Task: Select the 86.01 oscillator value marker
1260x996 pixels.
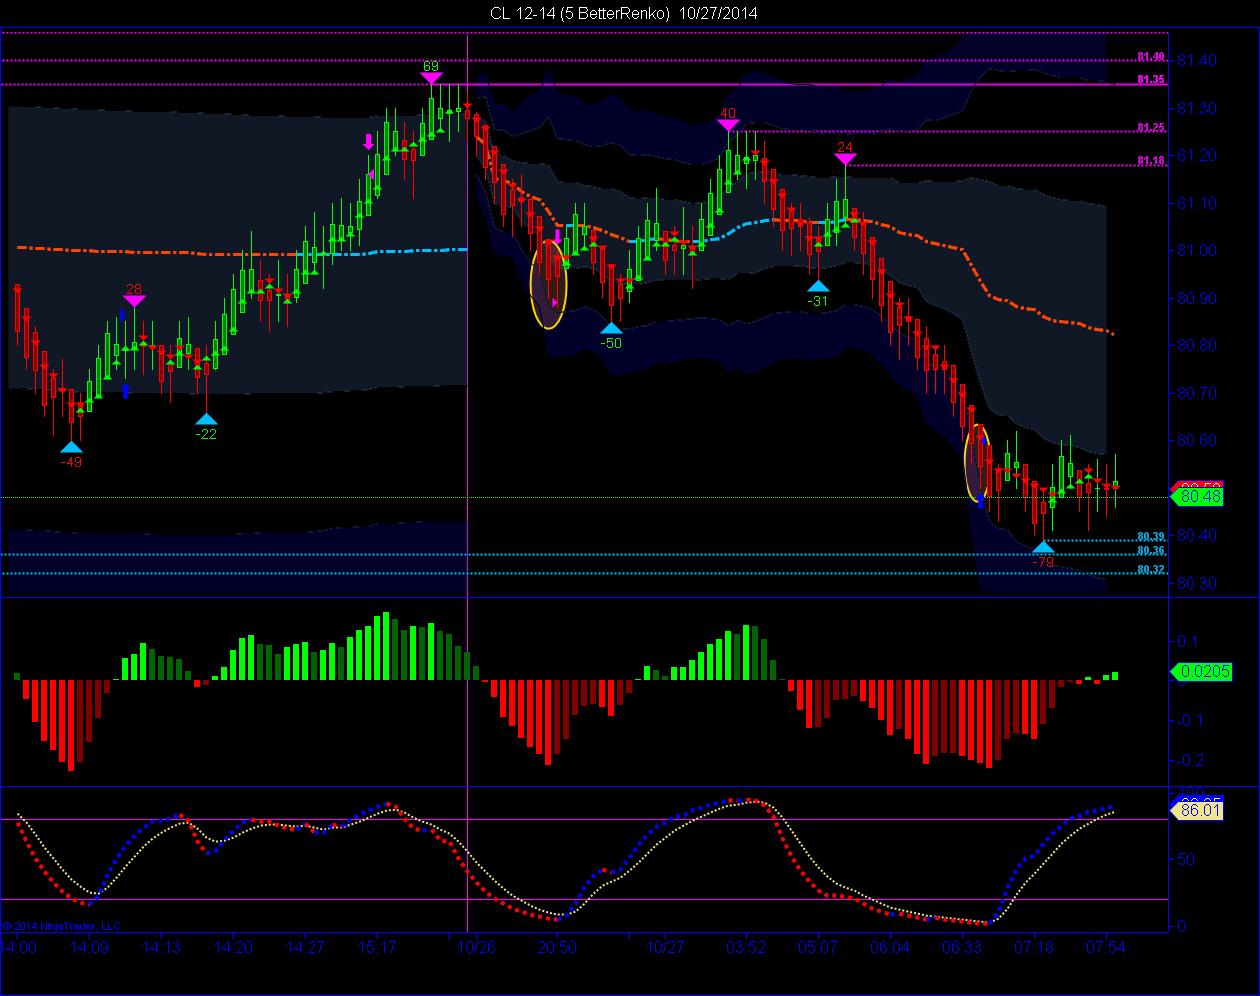Action: point(1198,810)
